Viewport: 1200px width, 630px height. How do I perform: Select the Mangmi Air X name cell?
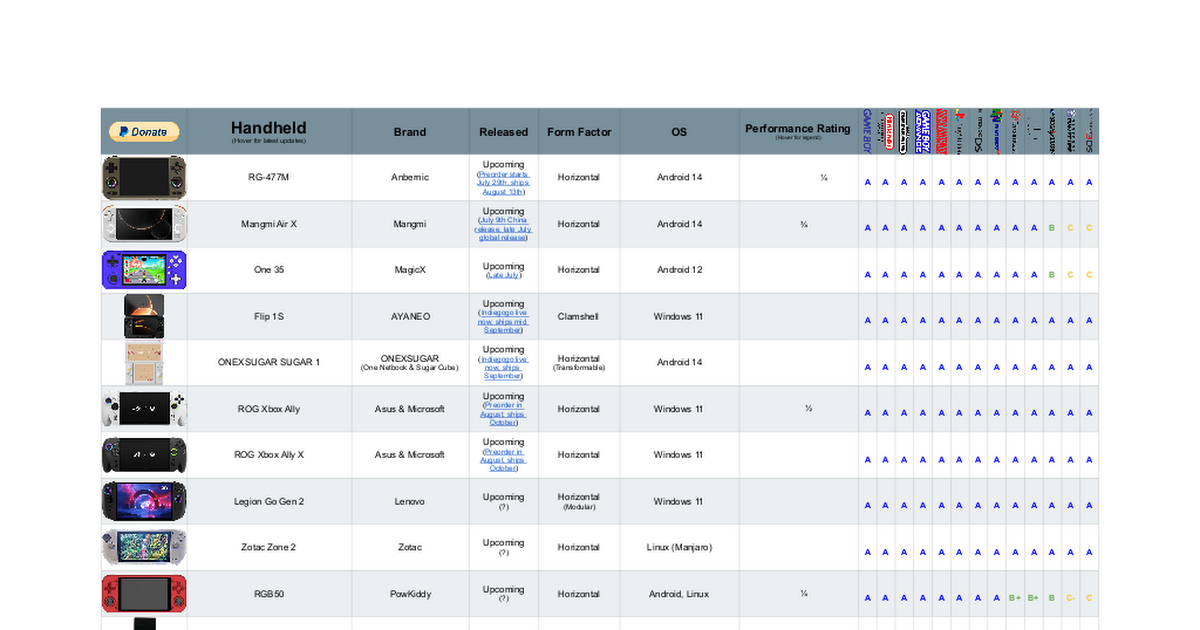pos(269,224)
